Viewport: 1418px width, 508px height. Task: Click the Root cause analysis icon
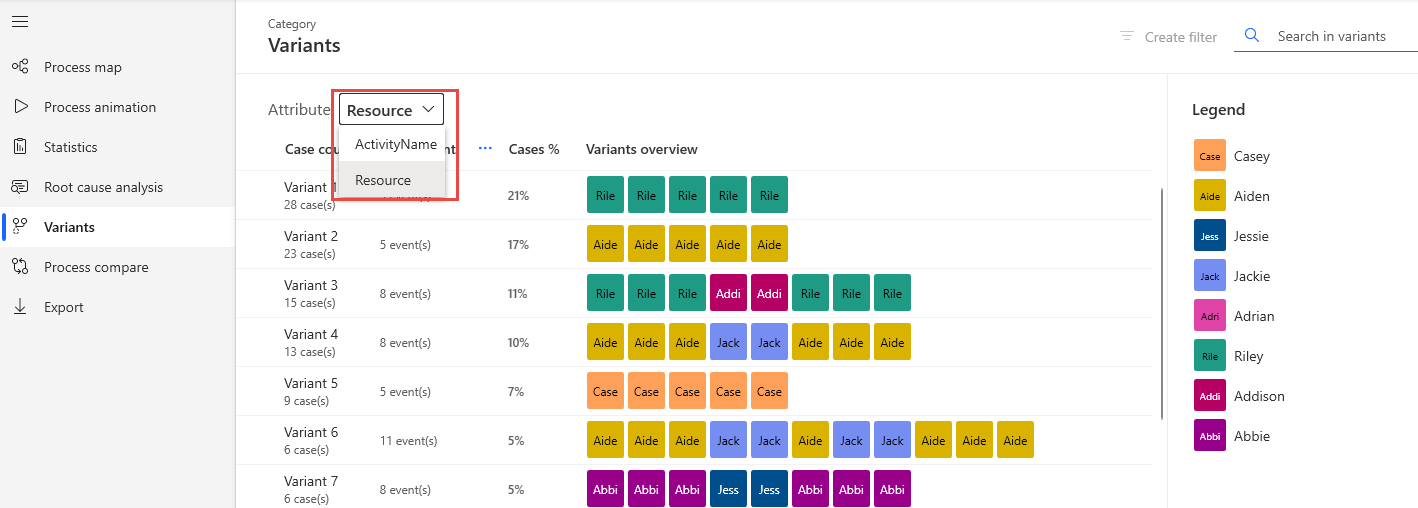pyautogui.click(x=20, y=187)
